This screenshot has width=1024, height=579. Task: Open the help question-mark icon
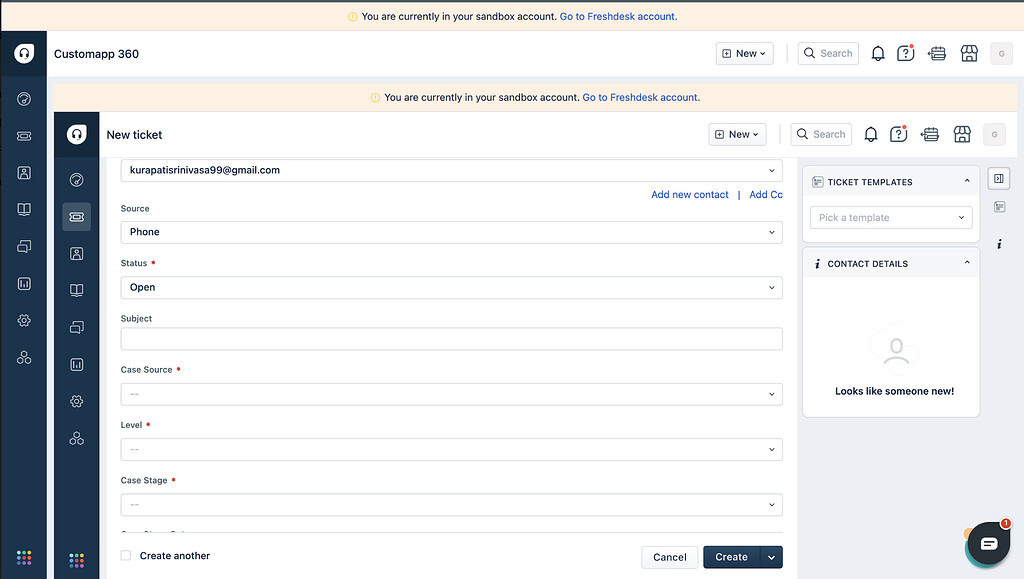(897, 133)
